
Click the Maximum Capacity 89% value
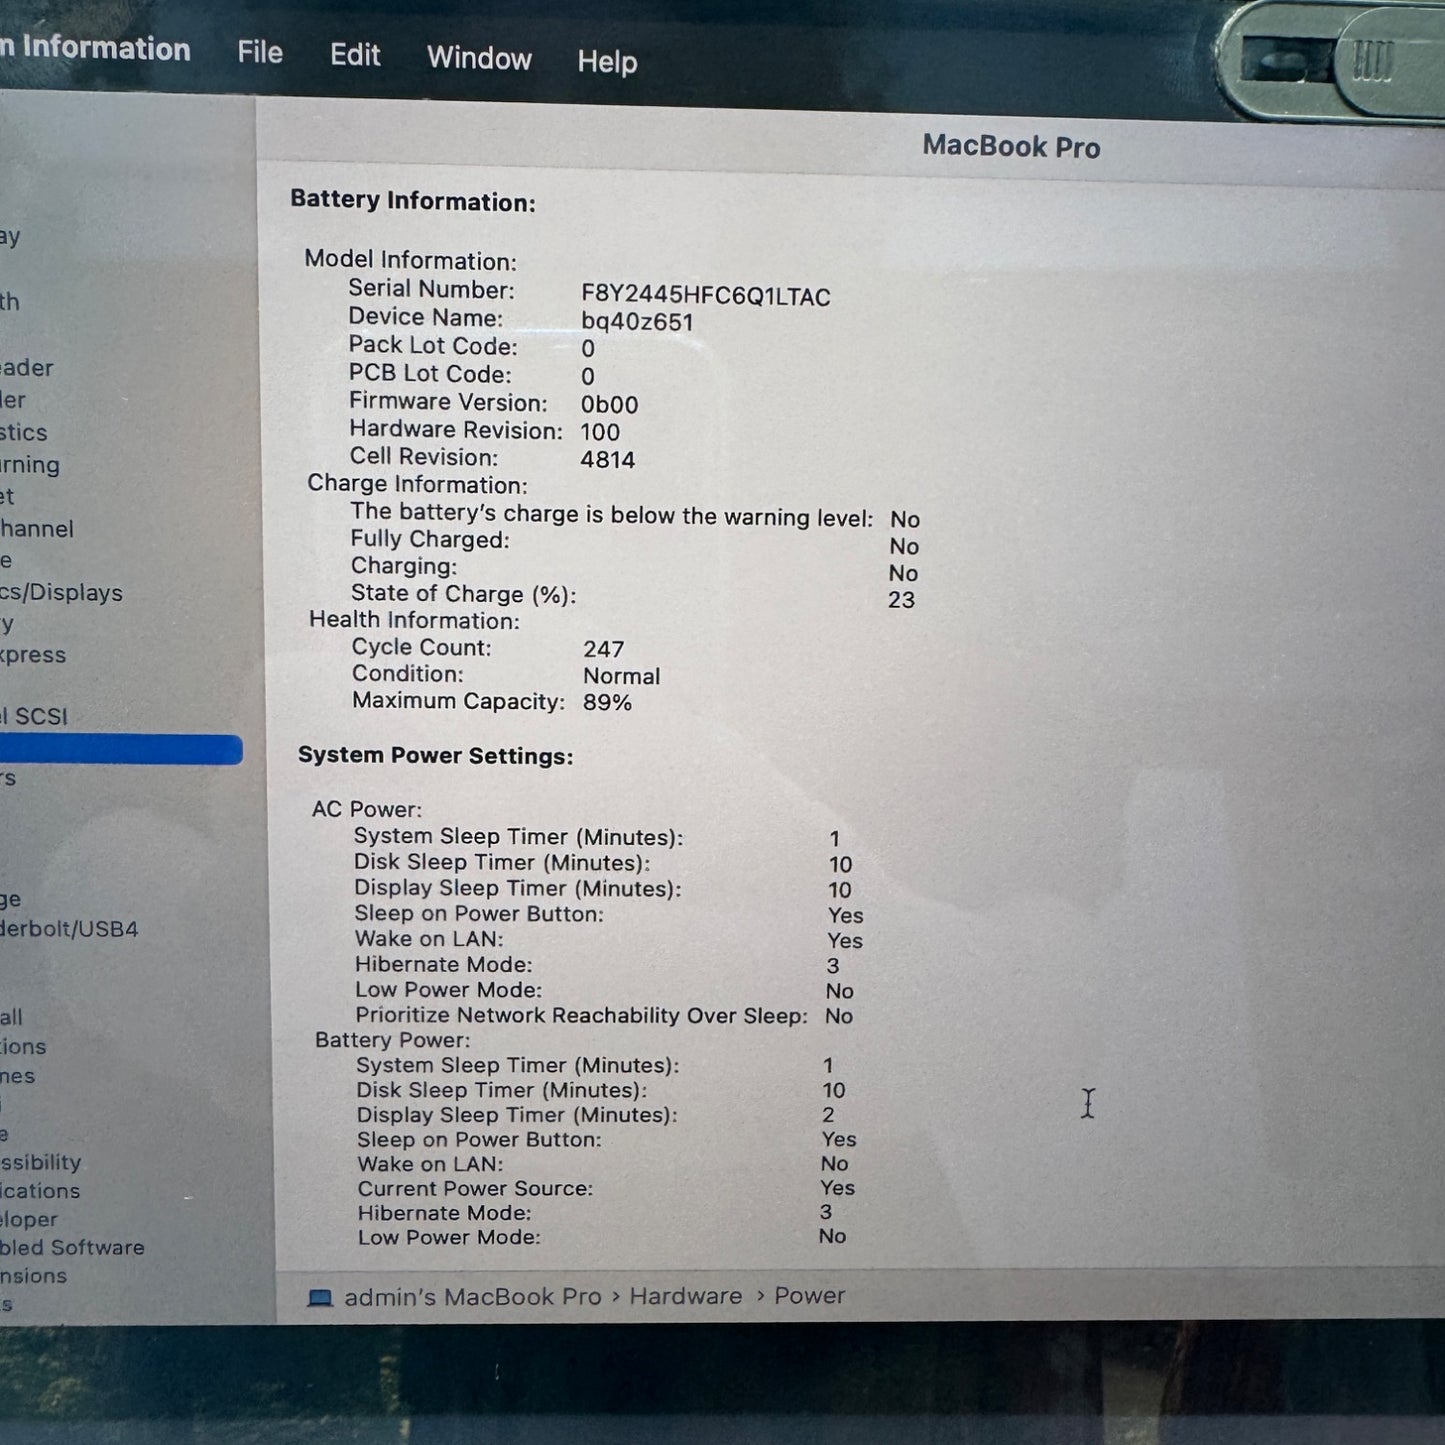click(607, 702)
